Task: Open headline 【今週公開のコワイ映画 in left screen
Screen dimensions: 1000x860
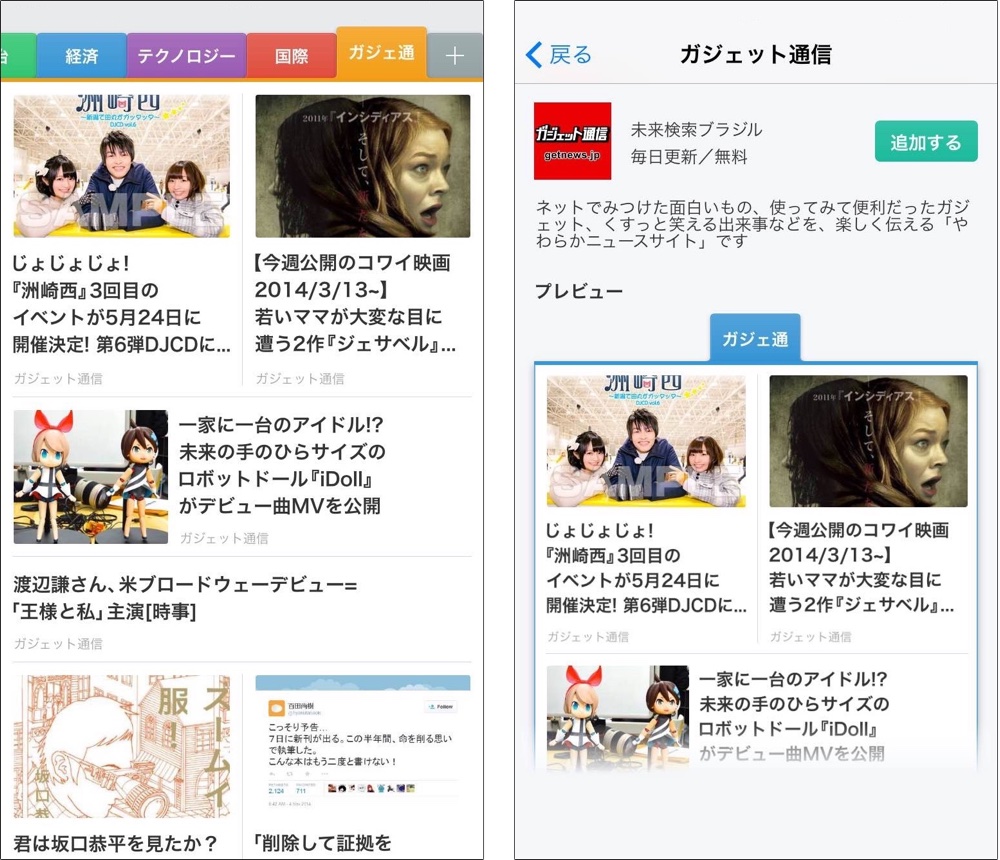Action: pos(355,304)
